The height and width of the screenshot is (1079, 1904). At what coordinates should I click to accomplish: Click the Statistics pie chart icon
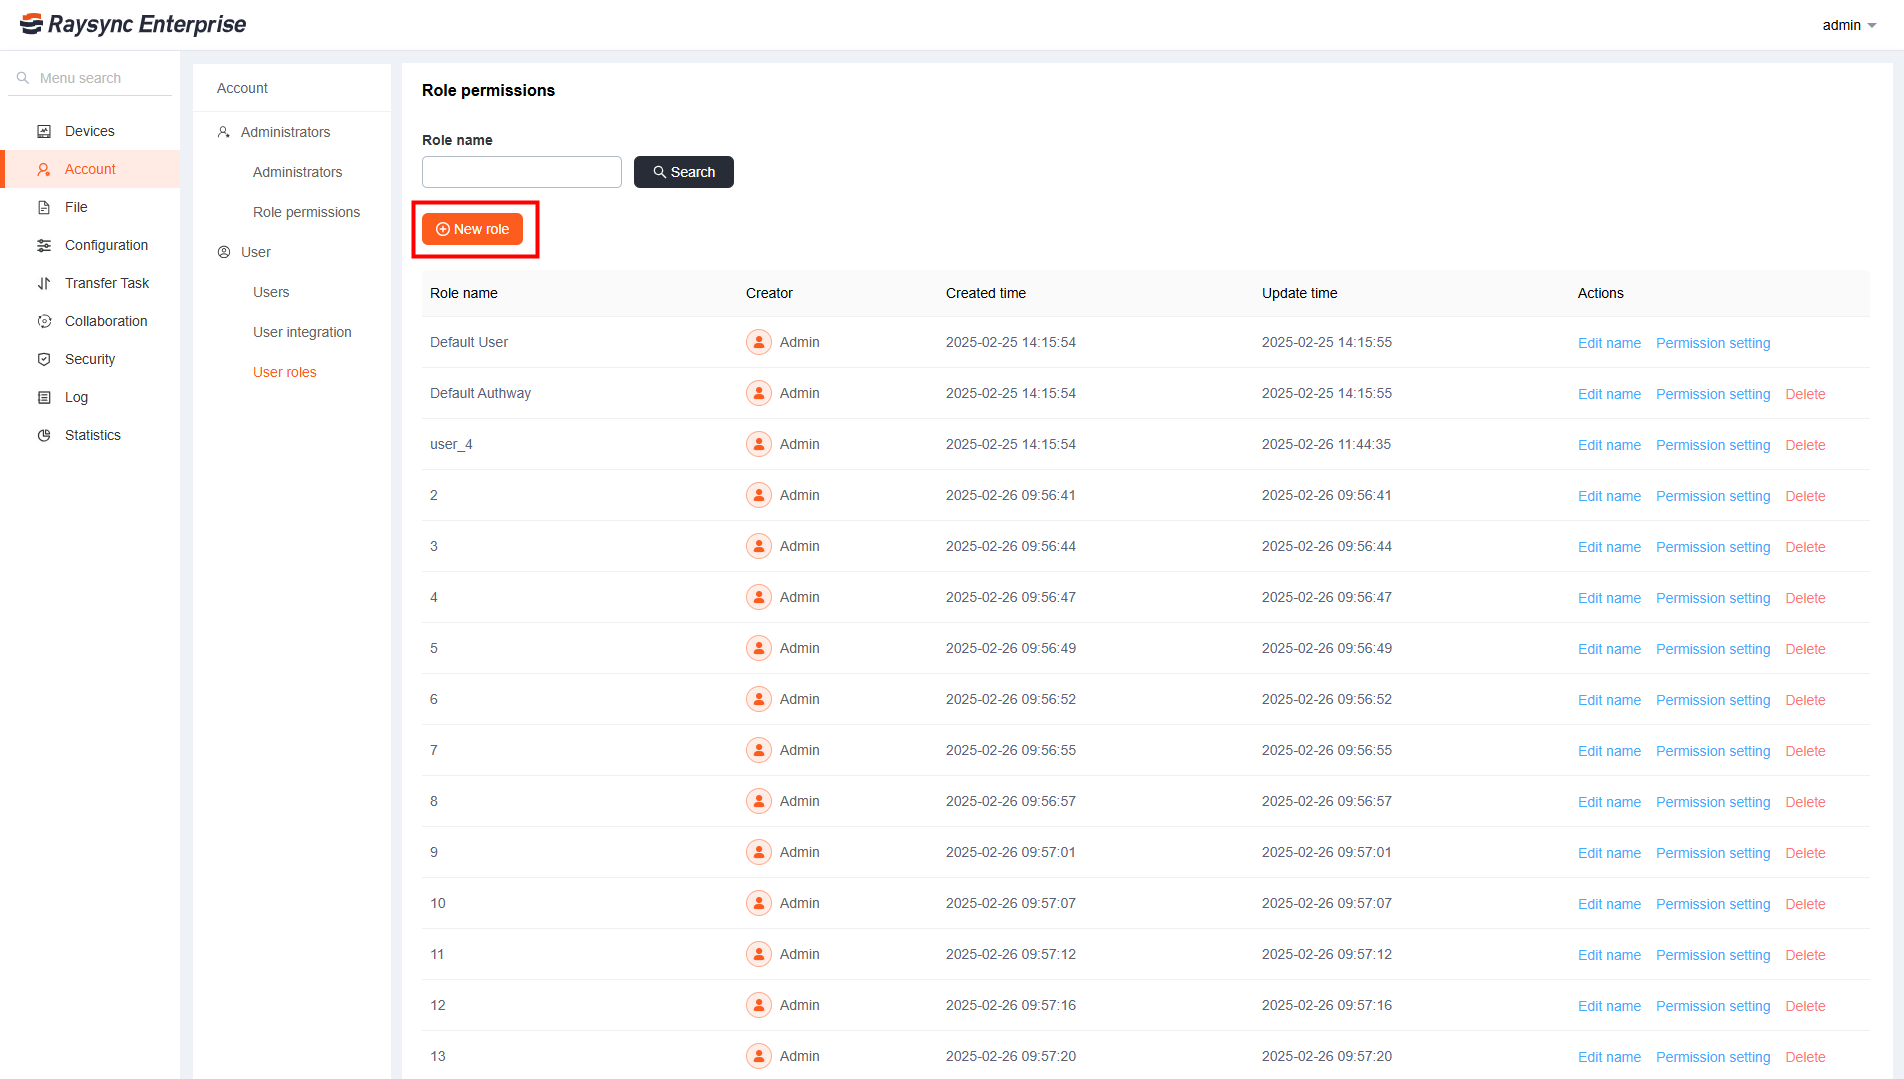(44, 435)
